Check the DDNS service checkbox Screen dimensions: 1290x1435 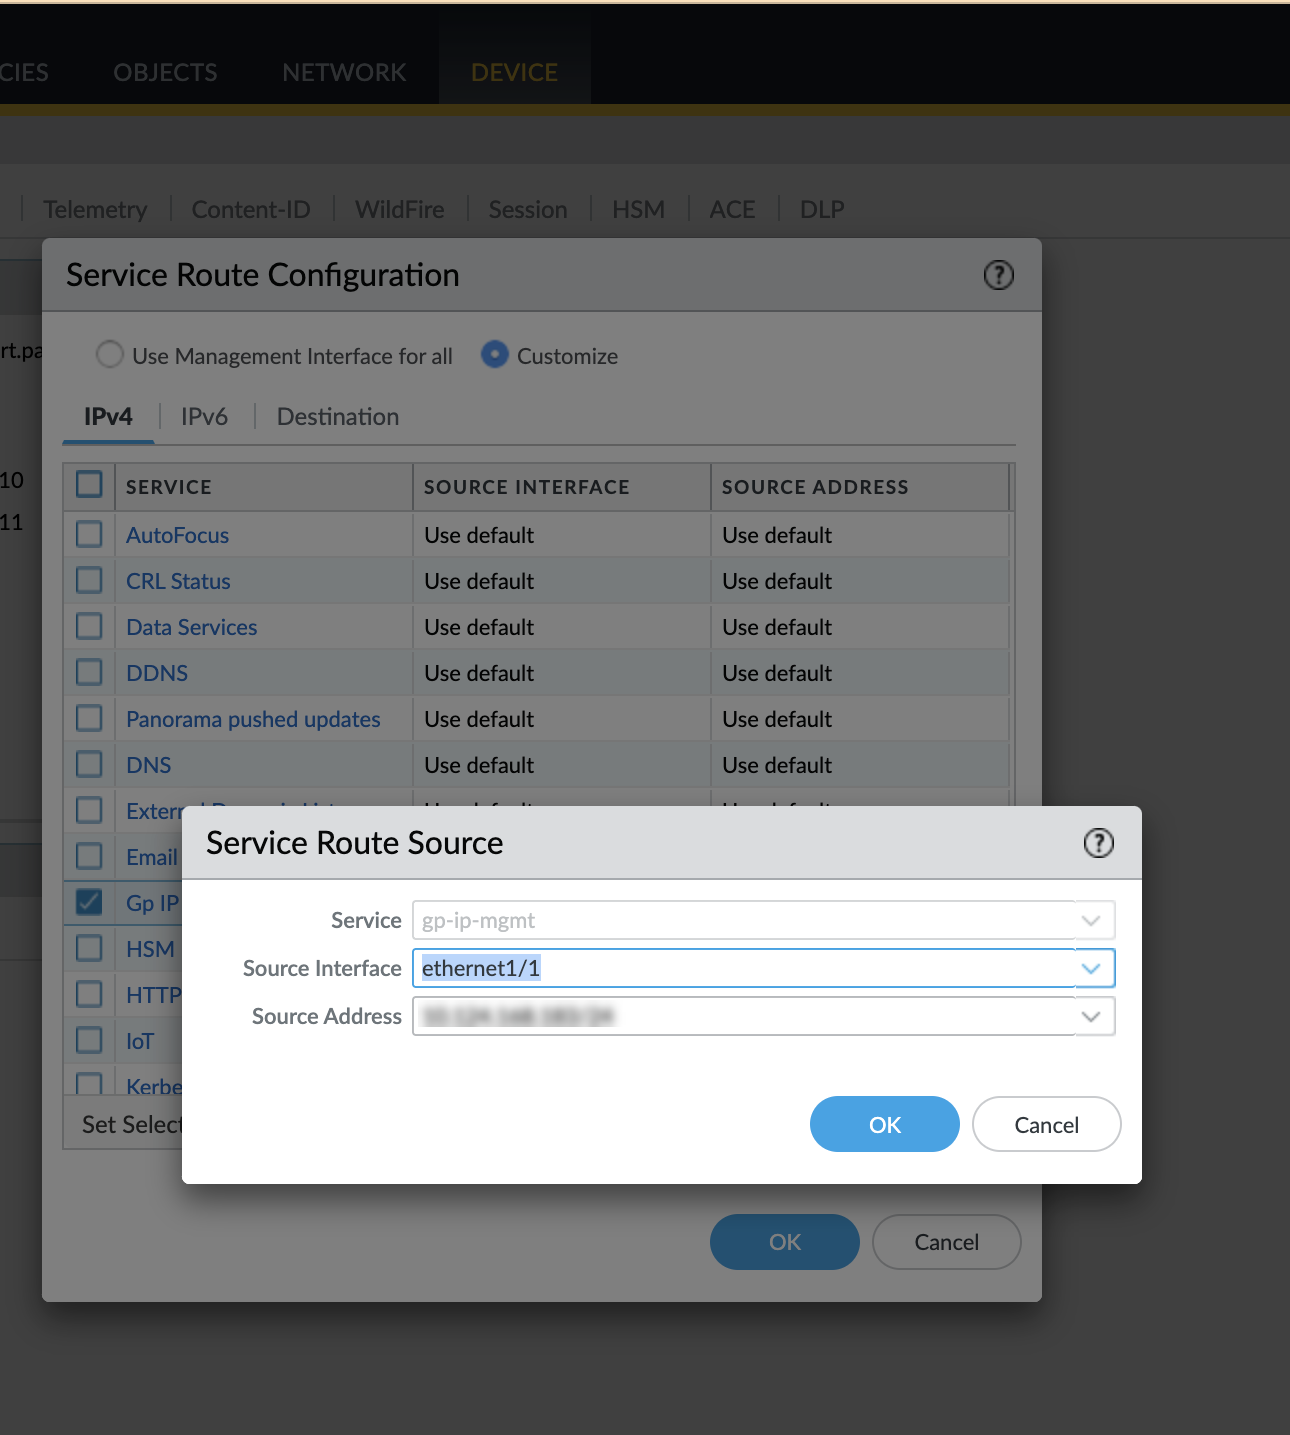click(88, 672)
